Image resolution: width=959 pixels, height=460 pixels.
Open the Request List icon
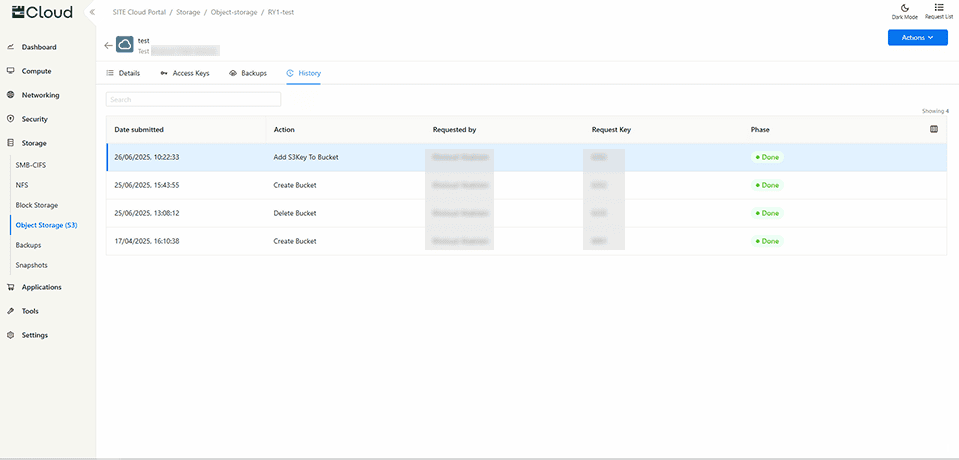click(938, 11)
